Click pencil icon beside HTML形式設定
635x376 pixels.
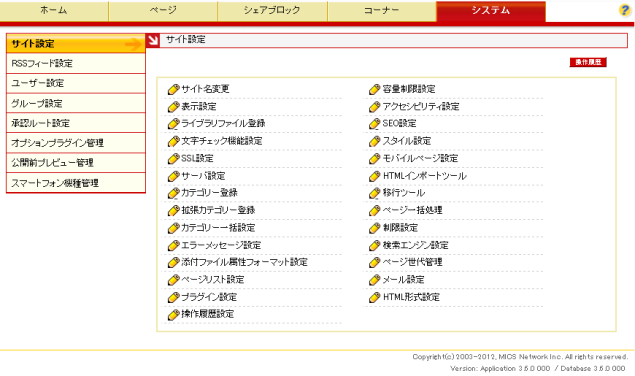pyautogui.click(x=375, y=297)
